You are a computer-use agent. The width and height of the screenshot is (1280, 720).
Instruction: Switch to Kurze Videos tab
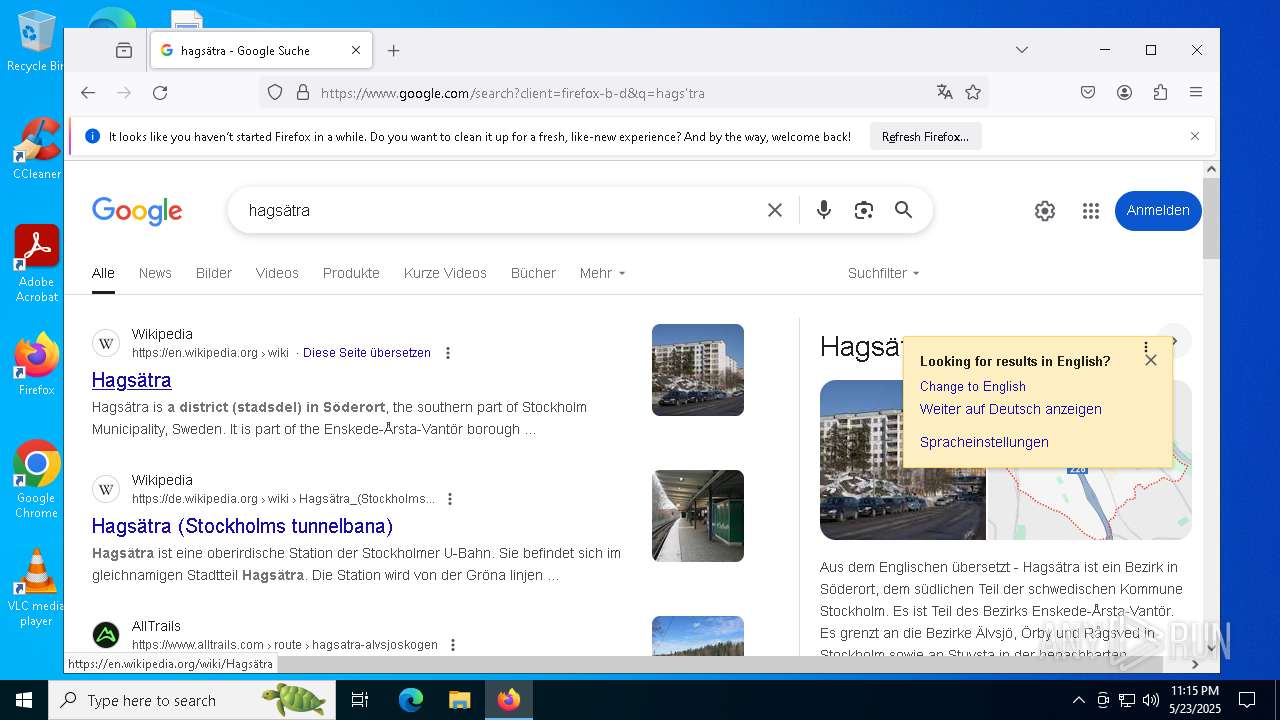coord(445,273)
